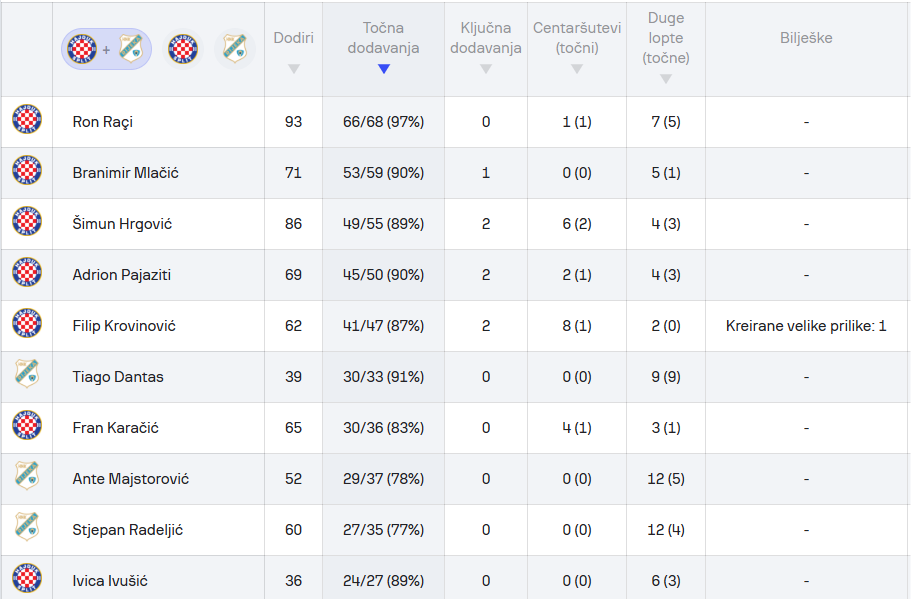This screenshot has height=599, width=911.
Task: Click Hajduk crest beside Ivica Ivušić
Action: (x=27, y=578)
